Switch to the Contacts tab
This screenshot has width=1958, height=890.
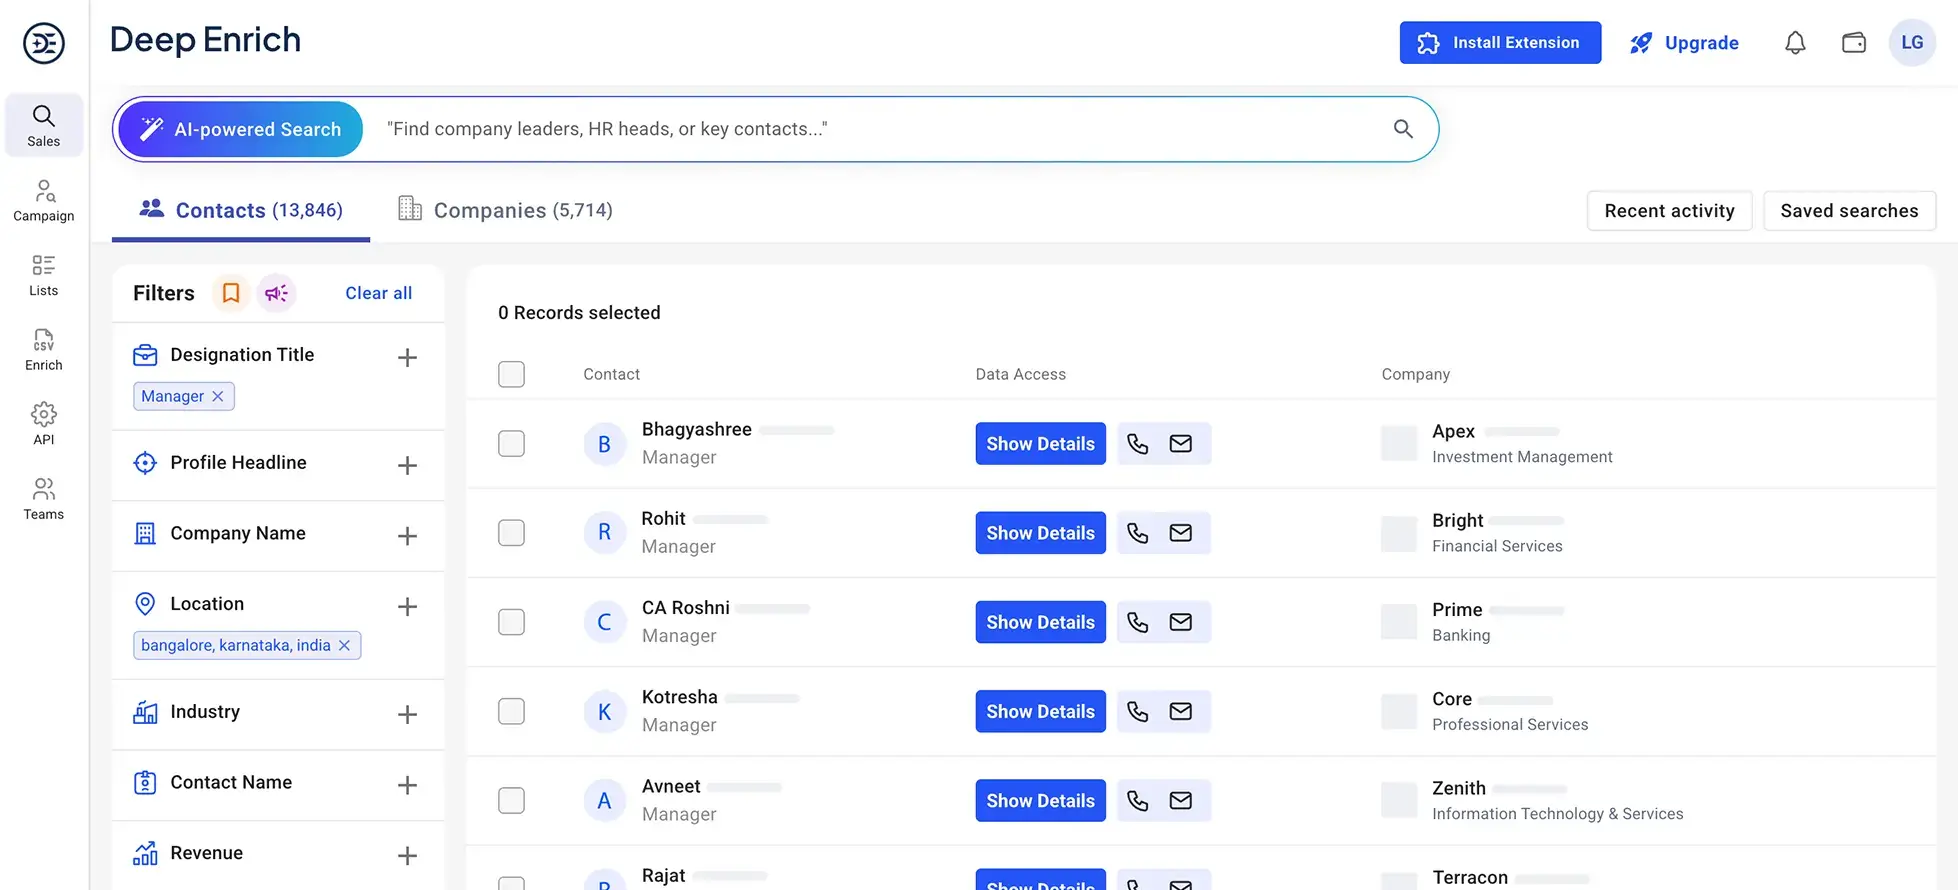tap(241, 210)
